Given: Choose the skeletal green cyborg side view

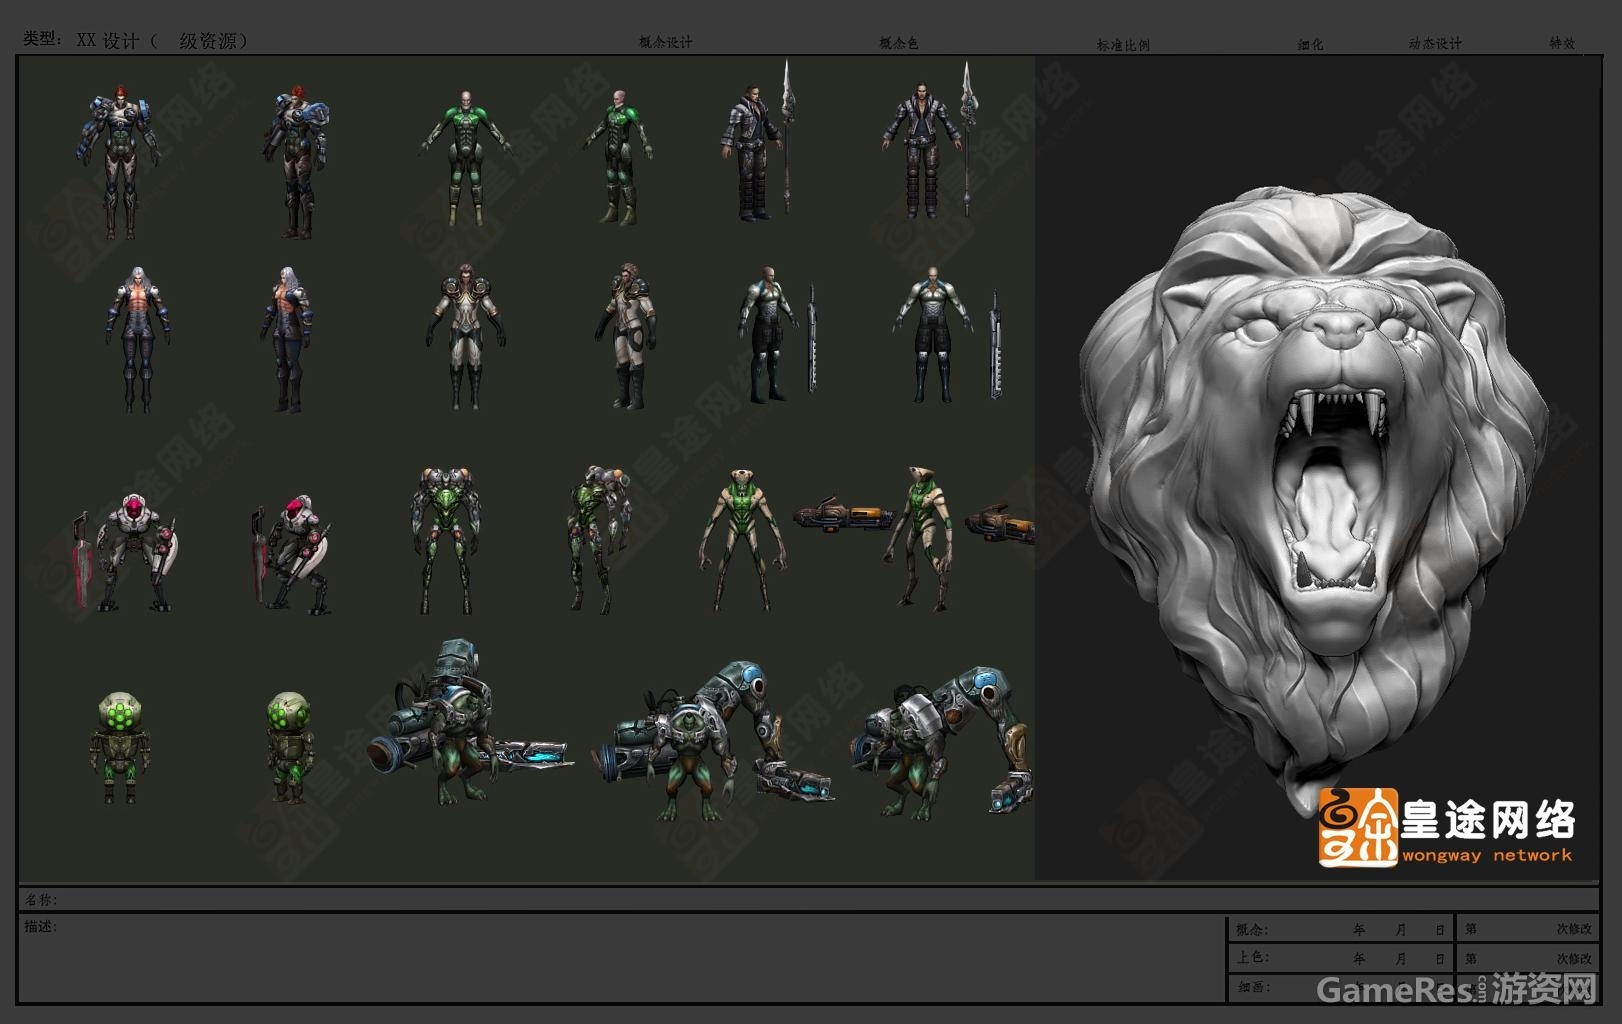Looking at the screenshot, I should (598, 540).
